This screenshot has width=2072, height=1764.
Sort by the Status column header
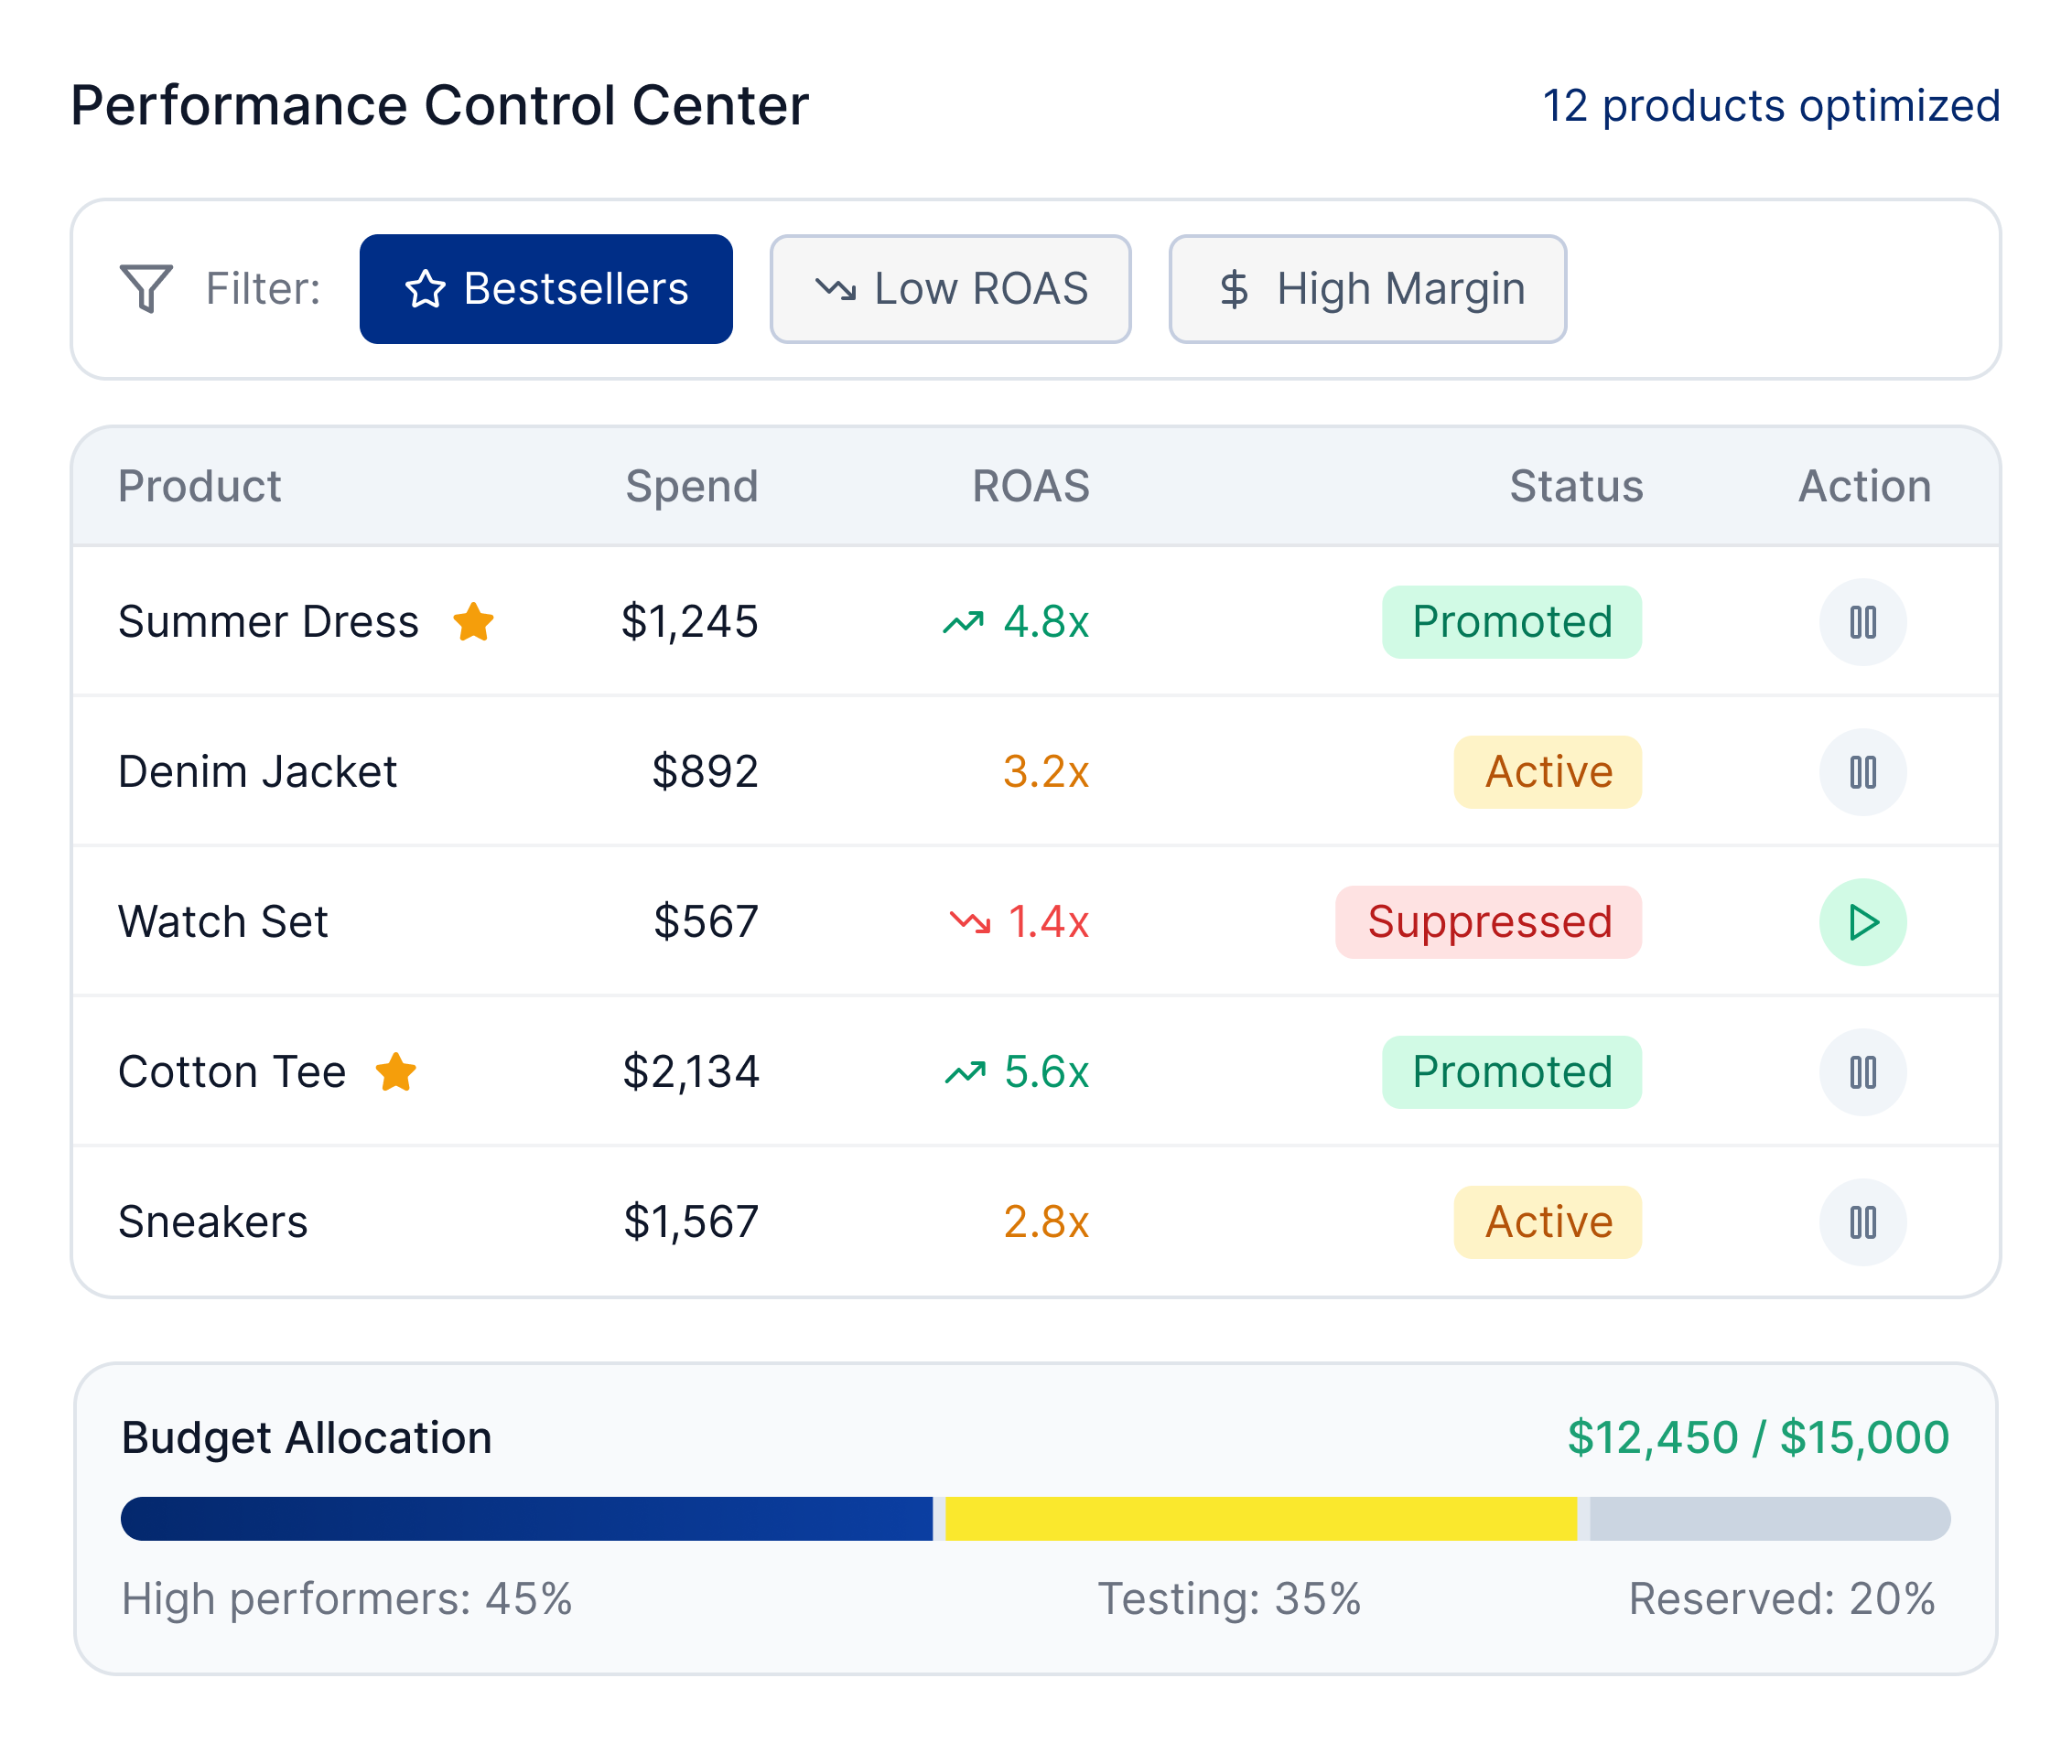(x=1575, y=487)
